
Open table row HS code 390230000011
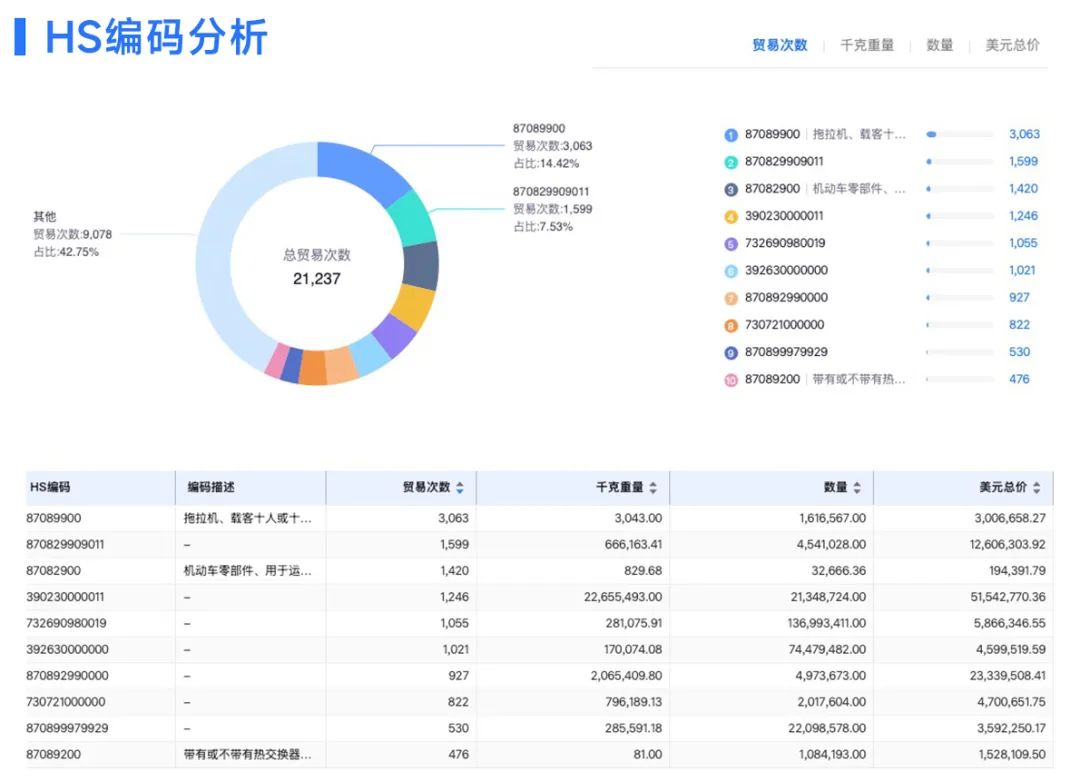[x=65, y=597]
